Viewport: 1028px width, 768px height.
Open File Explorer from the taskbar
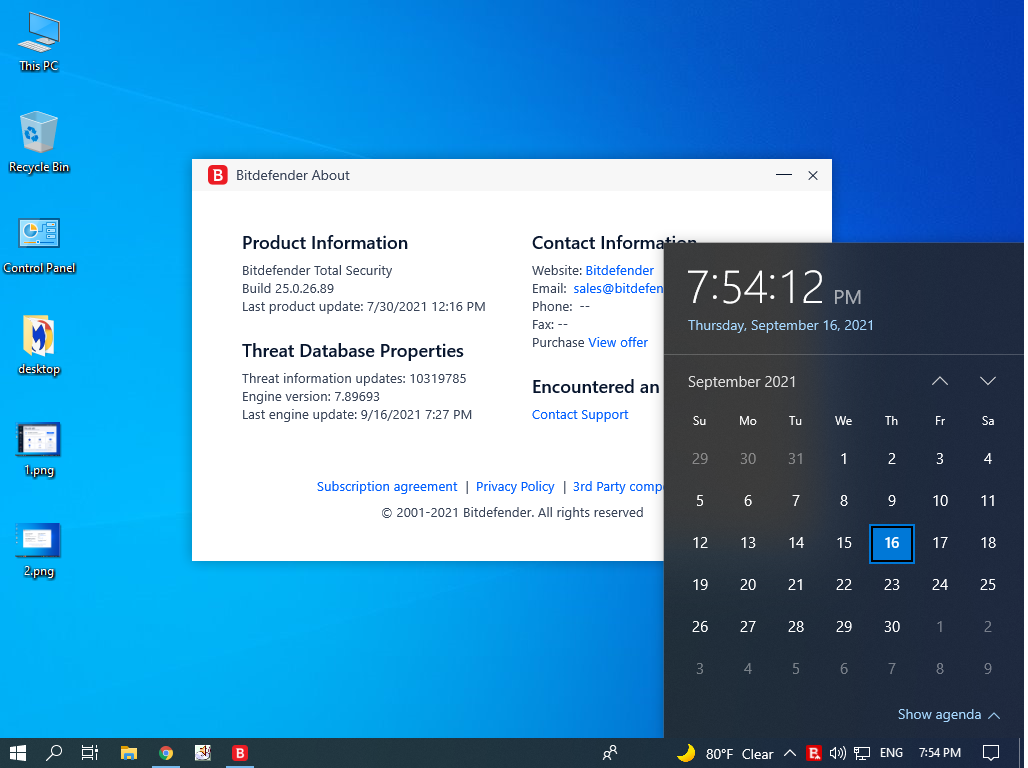pyautogui.click(x=128, y=753)
